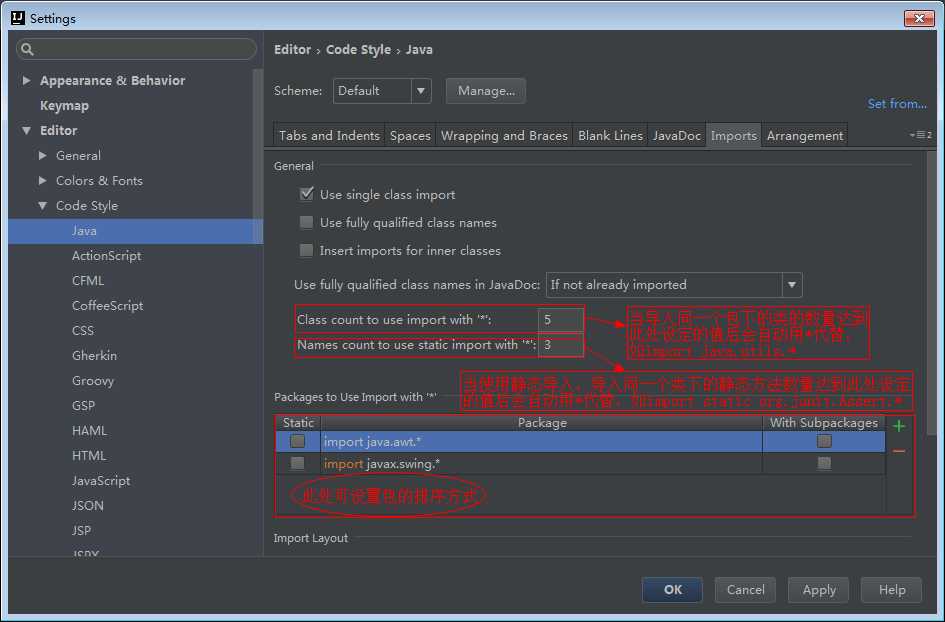Select ActionScript code style

click(x=106, y=256)
